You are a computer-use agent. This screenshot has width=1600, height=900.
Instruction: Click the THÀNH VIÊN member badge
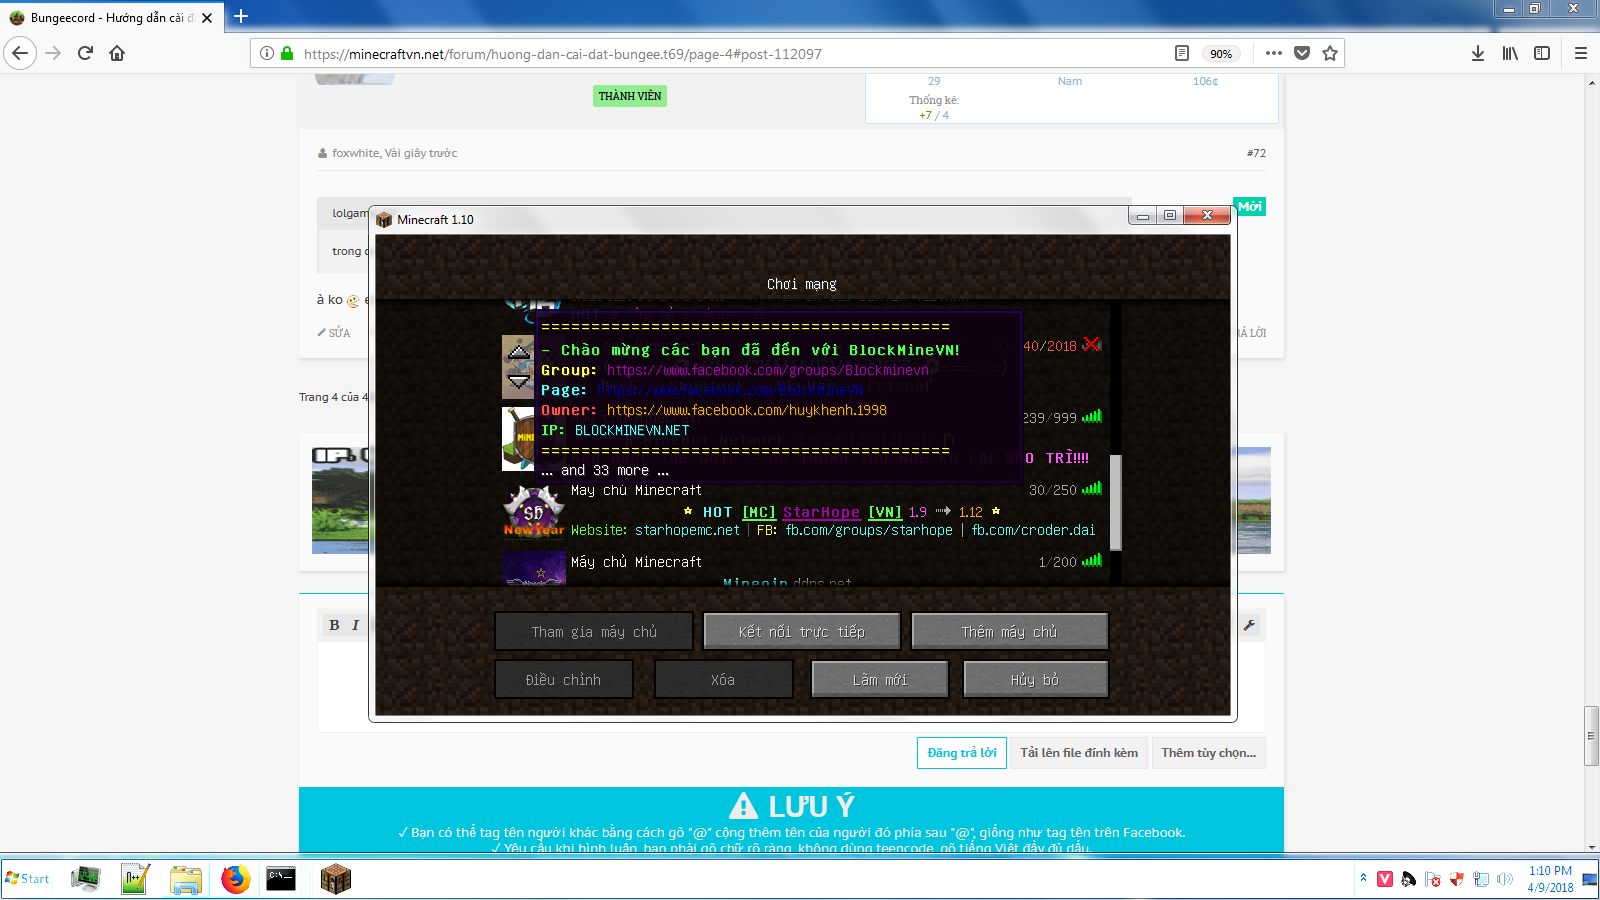point(630,96)
